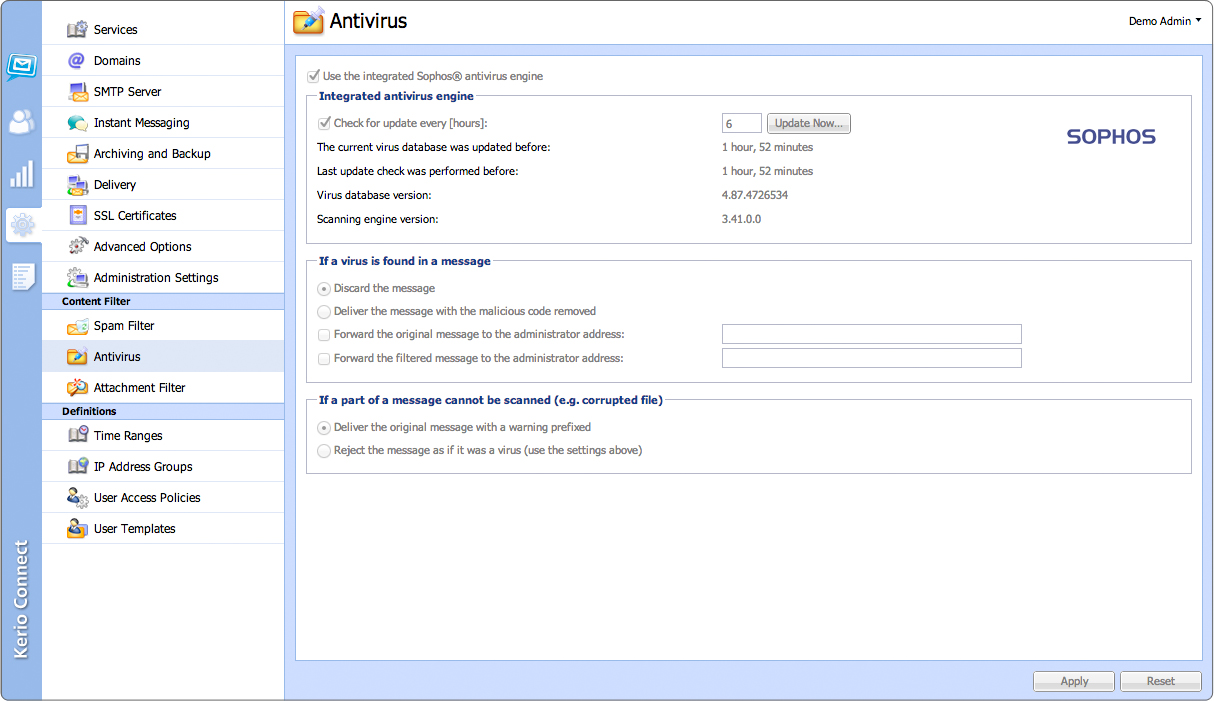Toggle Check for update every hours checkbox
This screenshot has height=701, width=1214.
[324, 123]
